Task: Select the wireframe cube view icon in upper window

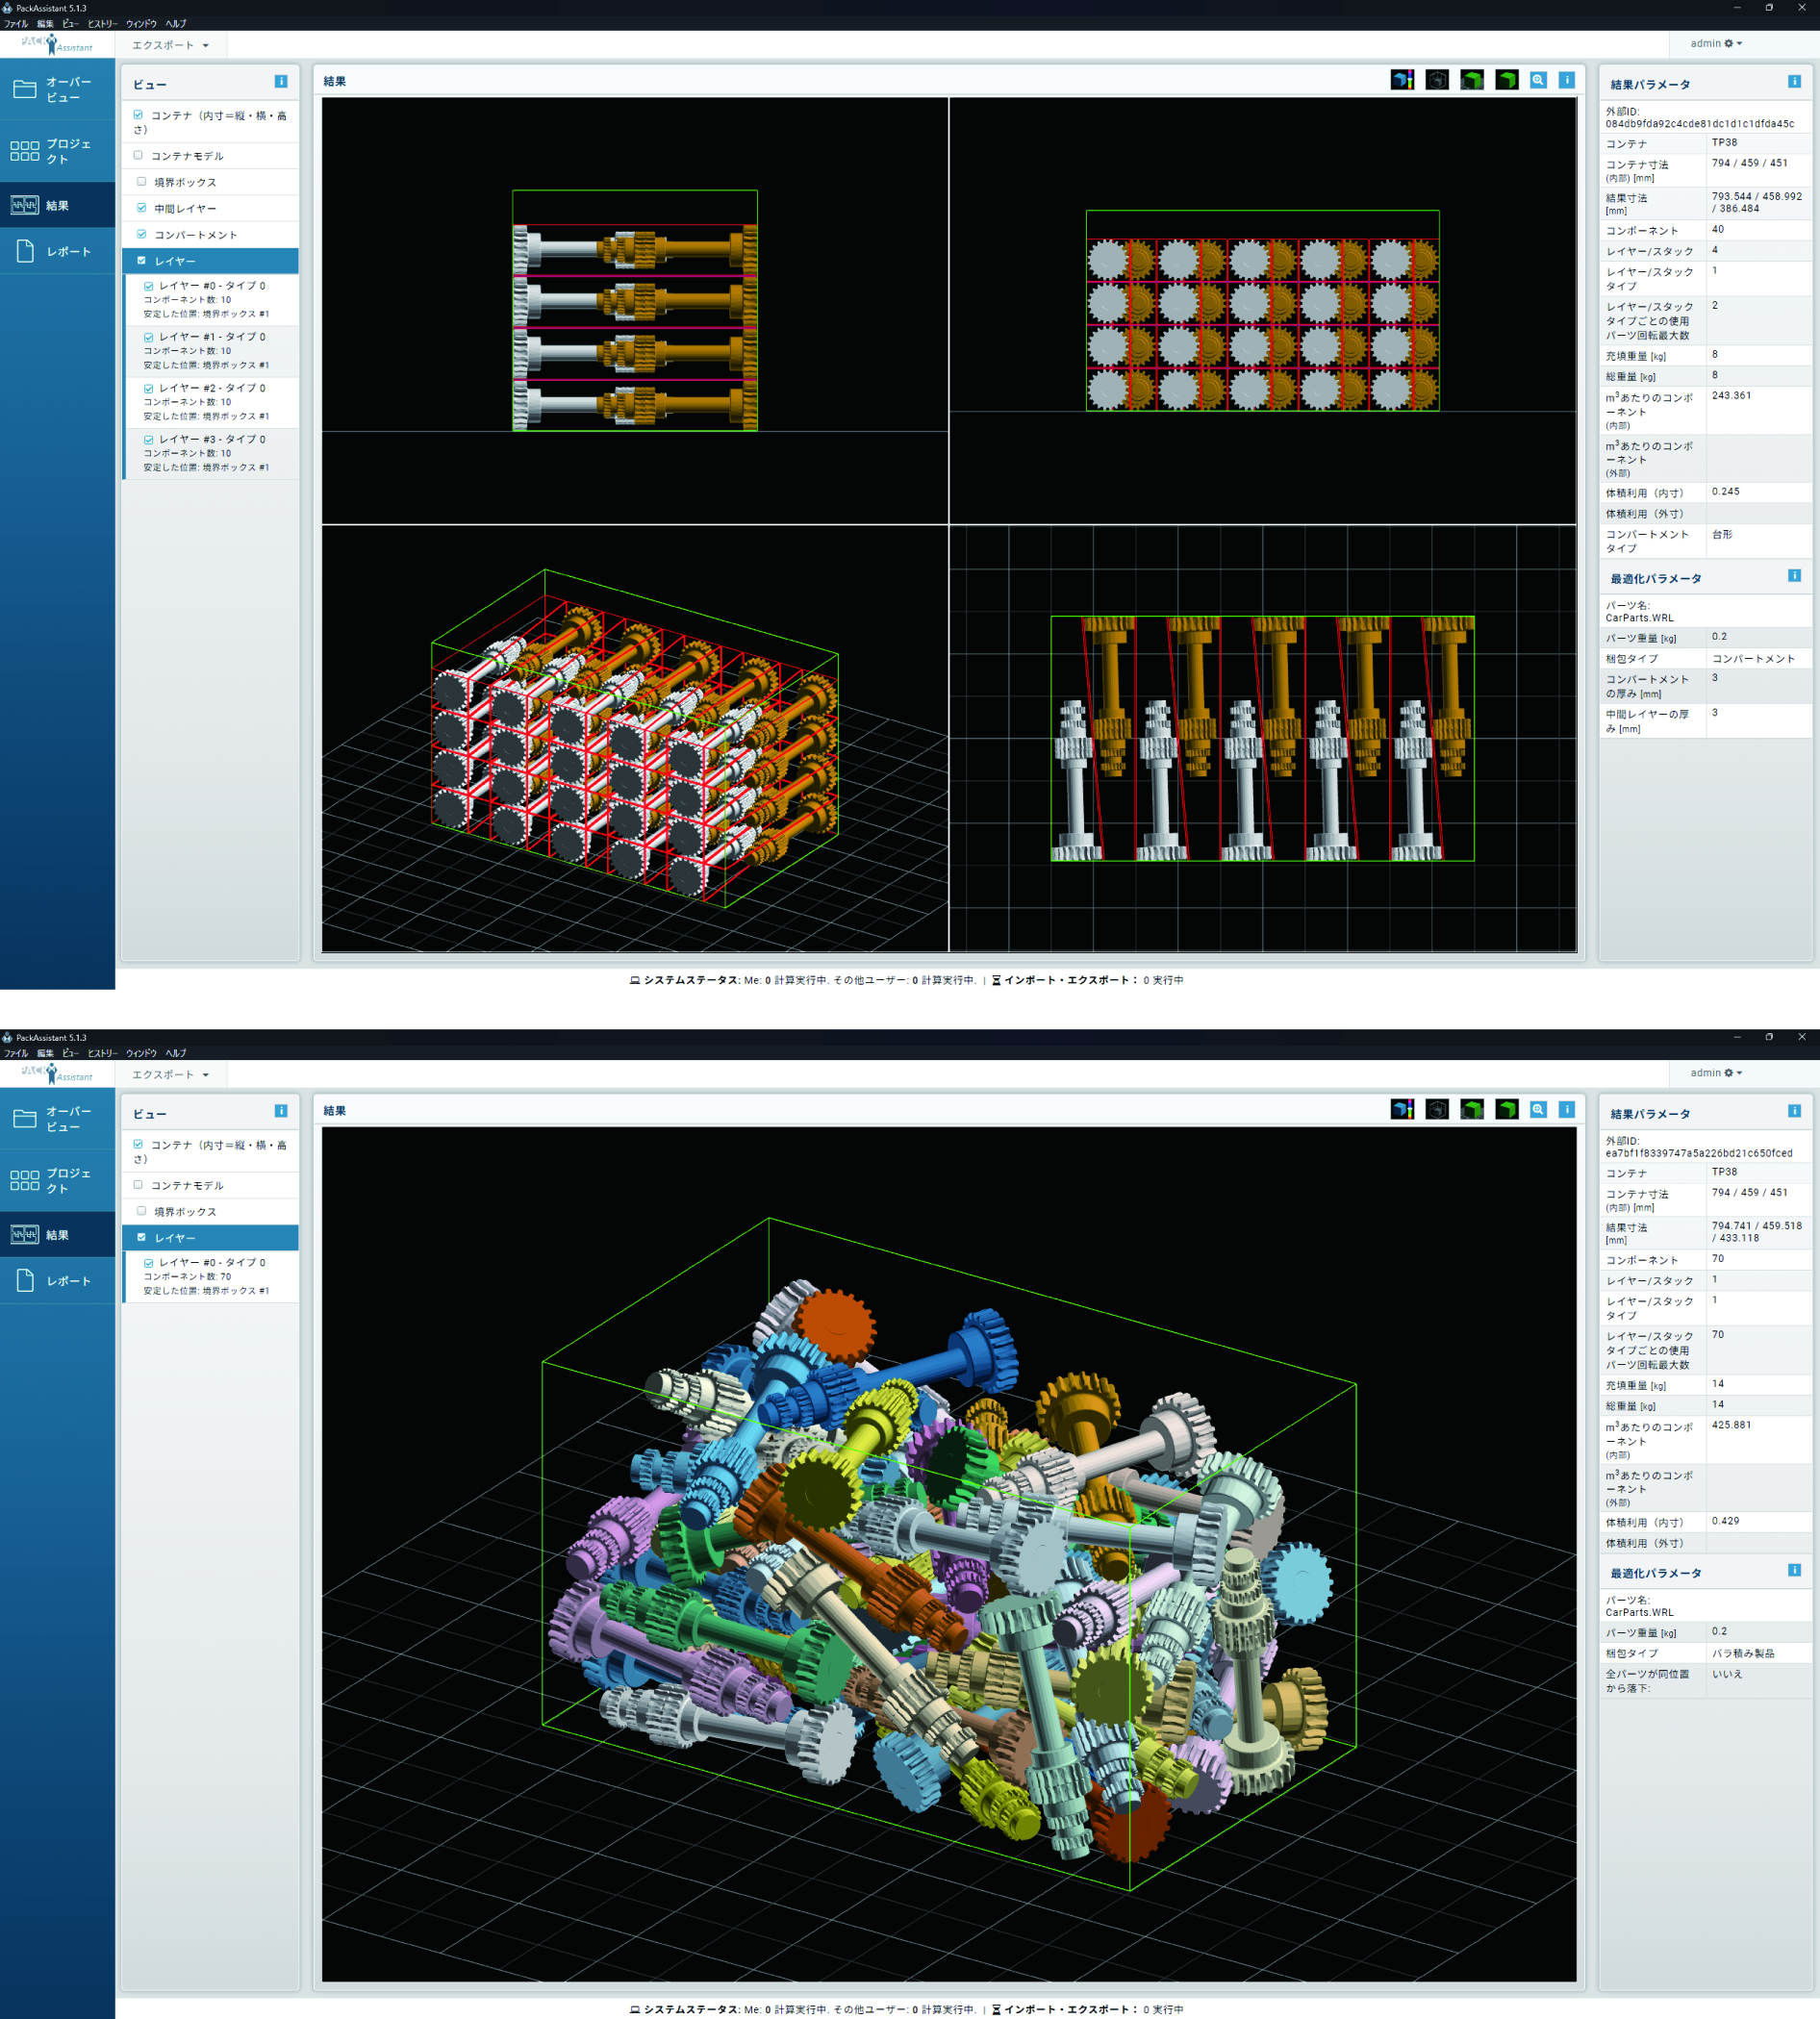Action: [1436, 80]
